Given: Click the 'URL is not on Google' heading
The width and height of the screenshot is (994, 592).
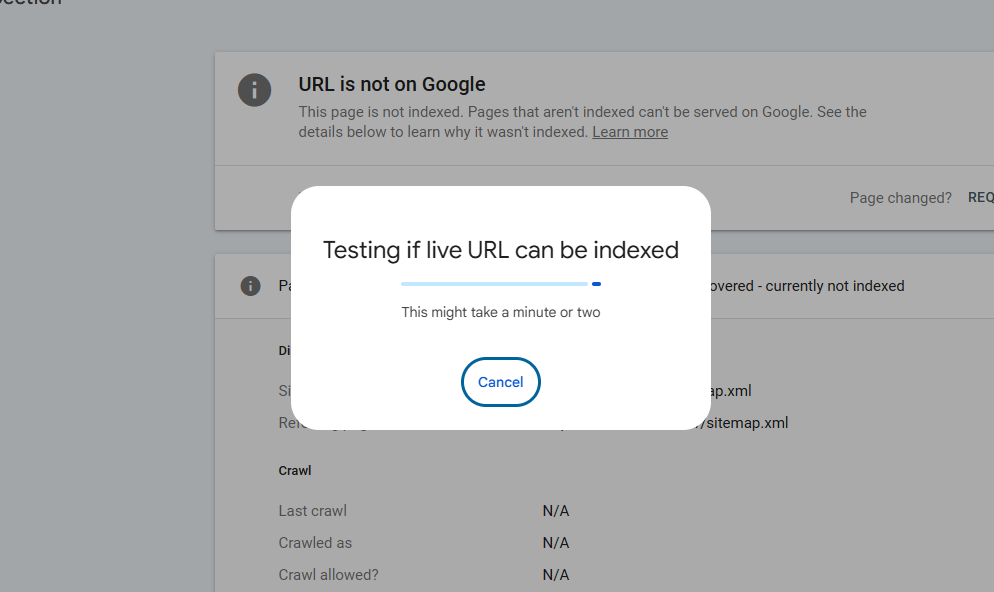Looking at the screenshot, I should pos(391,84).
